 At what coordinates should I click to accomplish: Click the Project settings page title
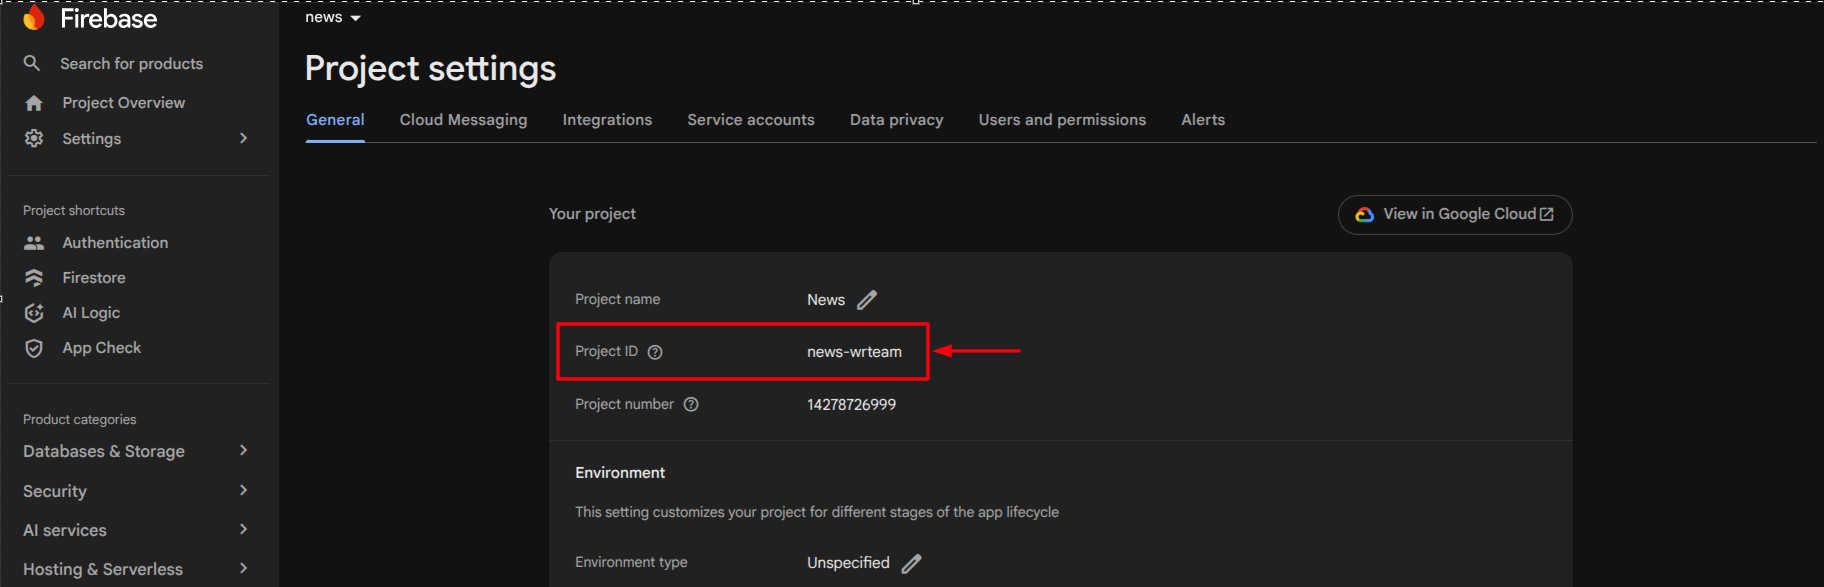point(430,69)
